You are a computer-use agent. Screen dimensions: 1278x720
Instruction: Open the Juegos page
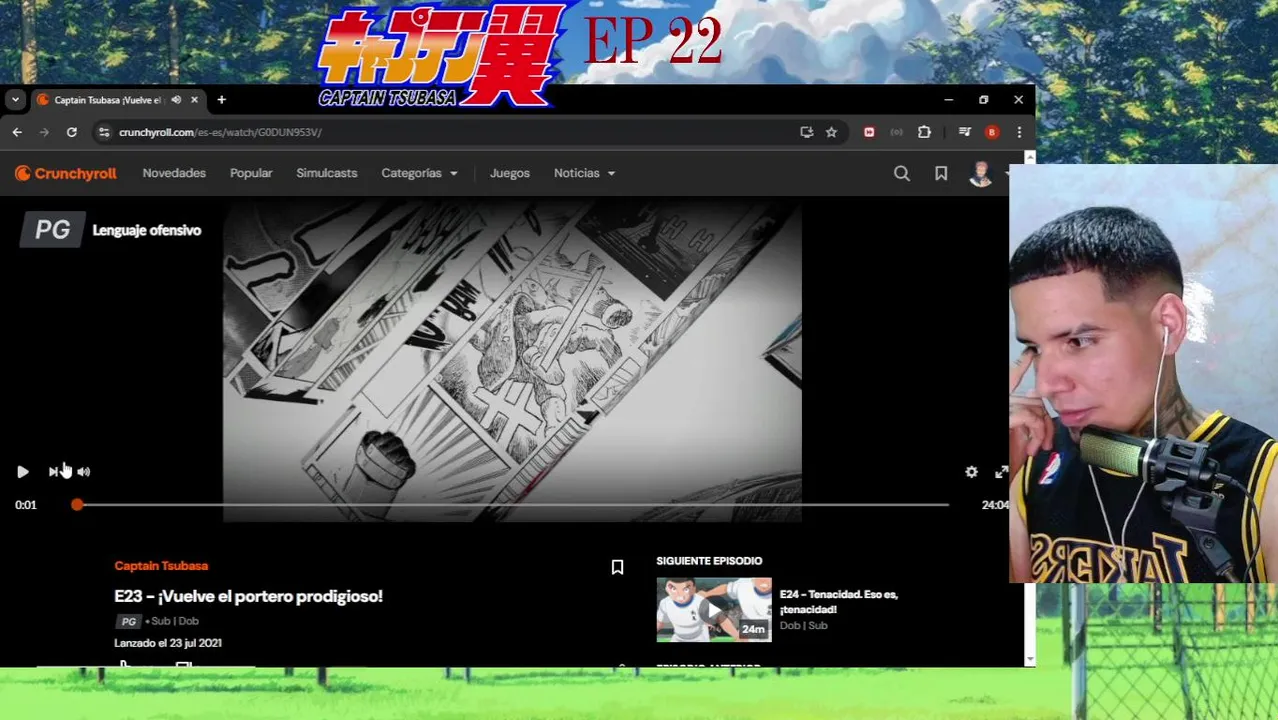pos(510,173)
